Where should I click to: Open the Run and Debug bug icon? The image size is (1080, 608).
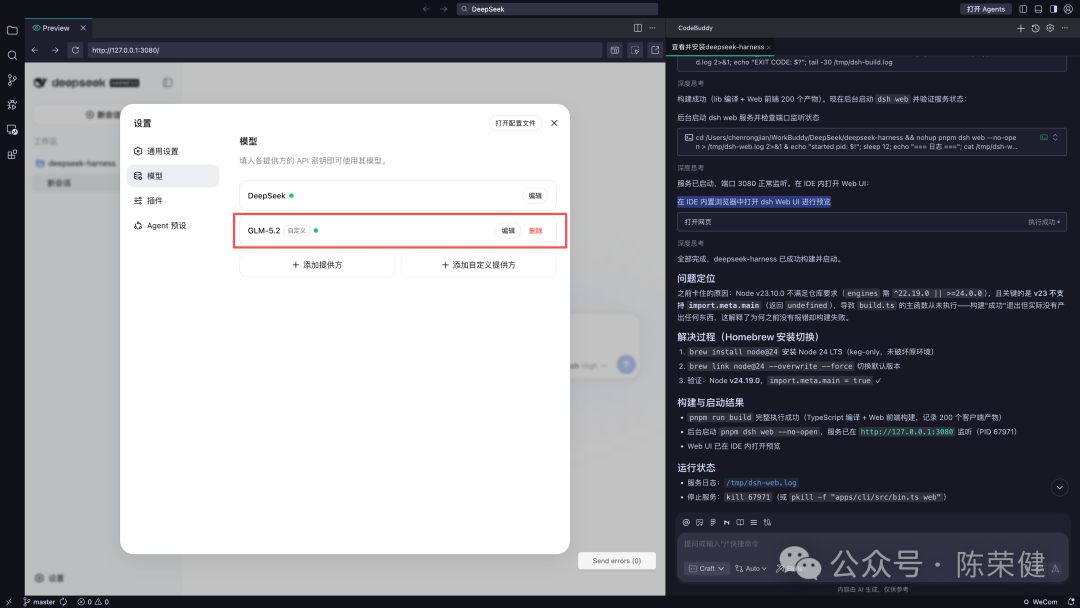(x=12, y=105)
